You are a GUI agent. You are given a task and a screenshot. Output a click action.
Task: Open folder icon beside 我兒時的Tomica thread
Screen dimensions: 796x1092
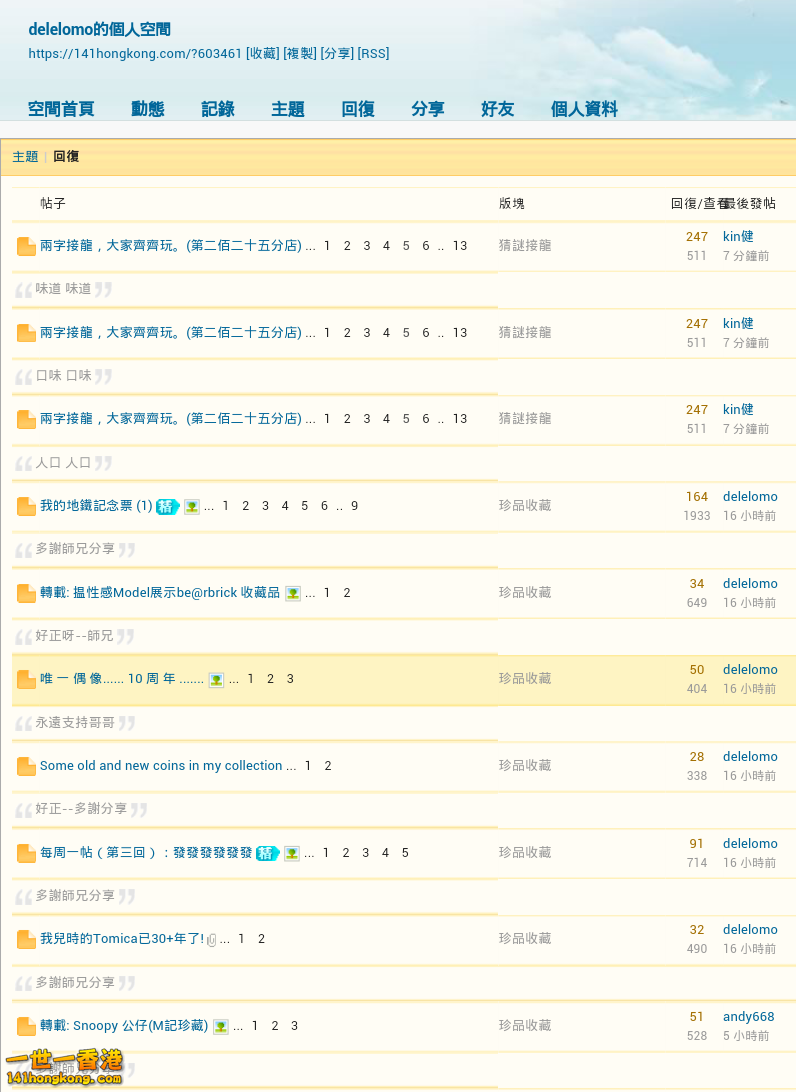[x=26, y=939]
